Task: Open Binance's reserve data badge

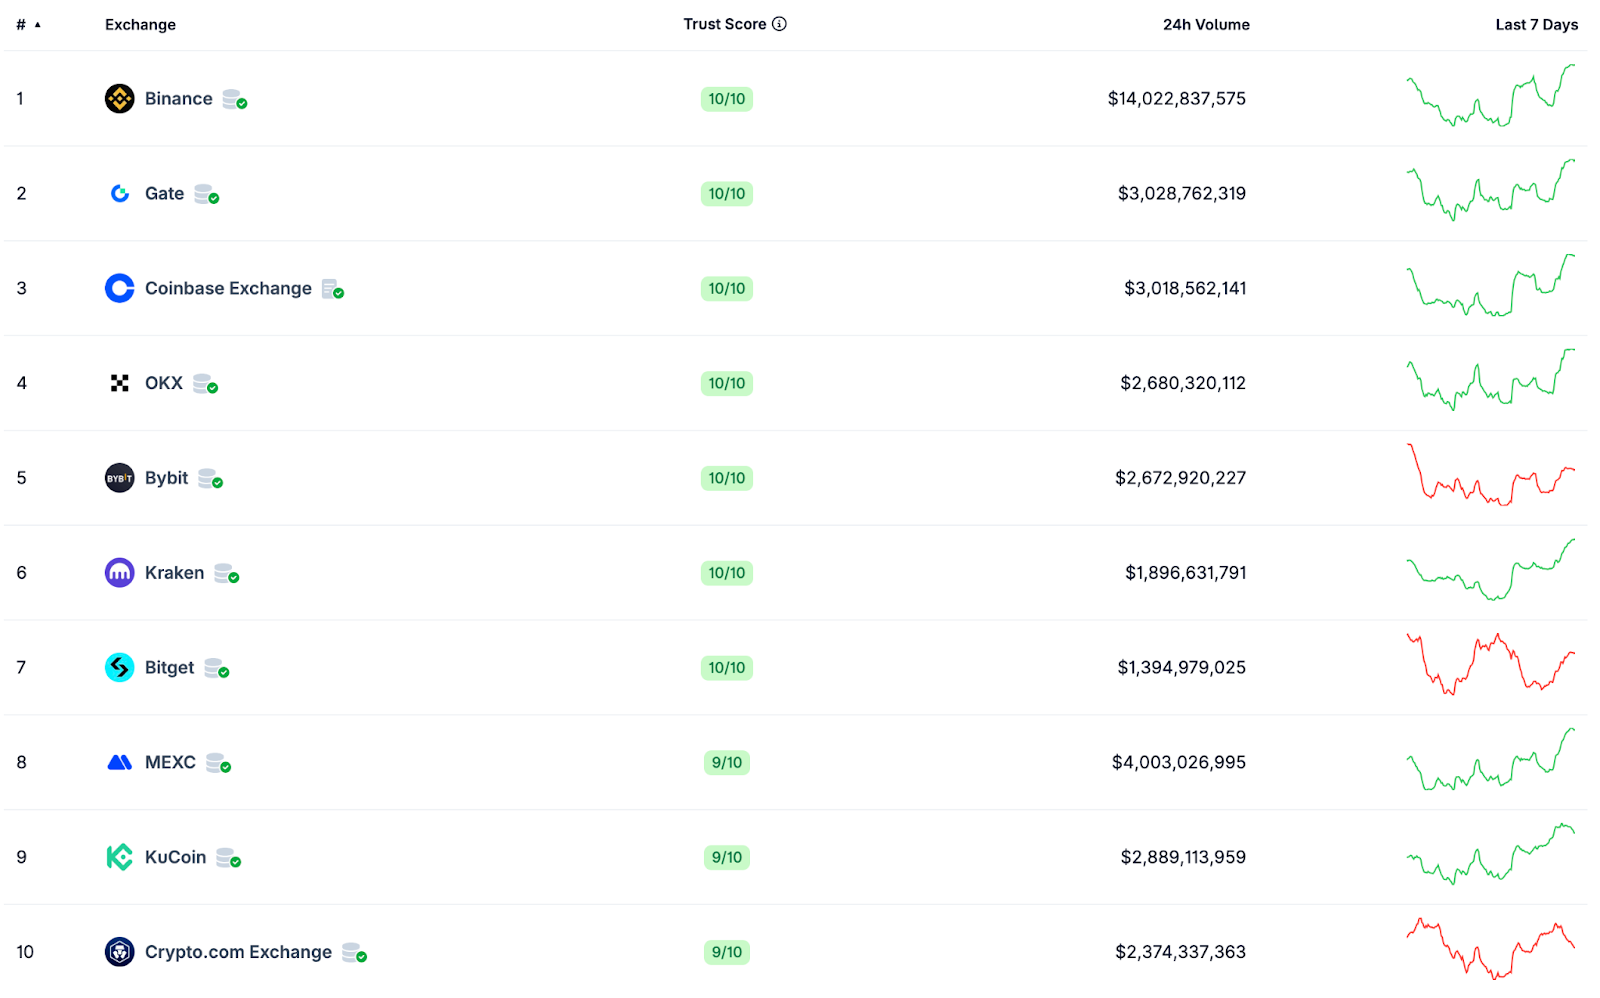Action: point(233,100)
